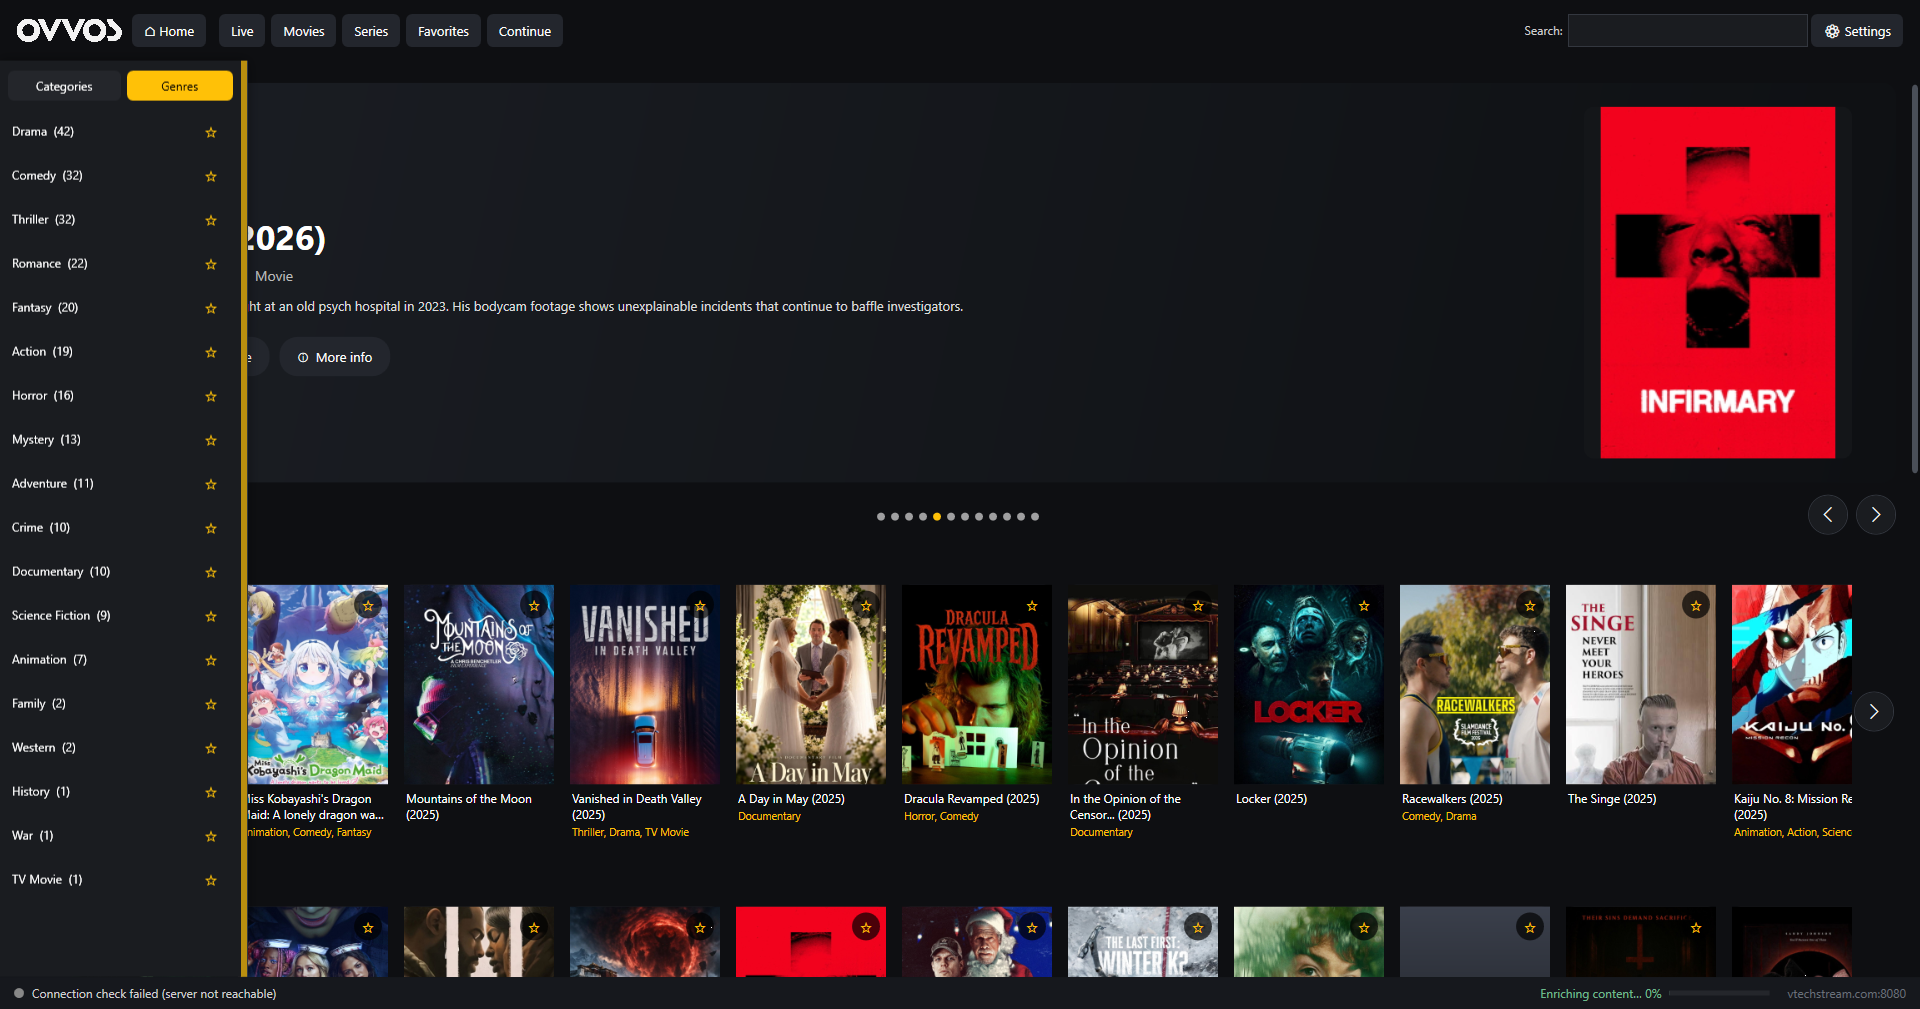Click the Documentary genre star
This screenshot has height=1009, width=1920.
(211, 572)
